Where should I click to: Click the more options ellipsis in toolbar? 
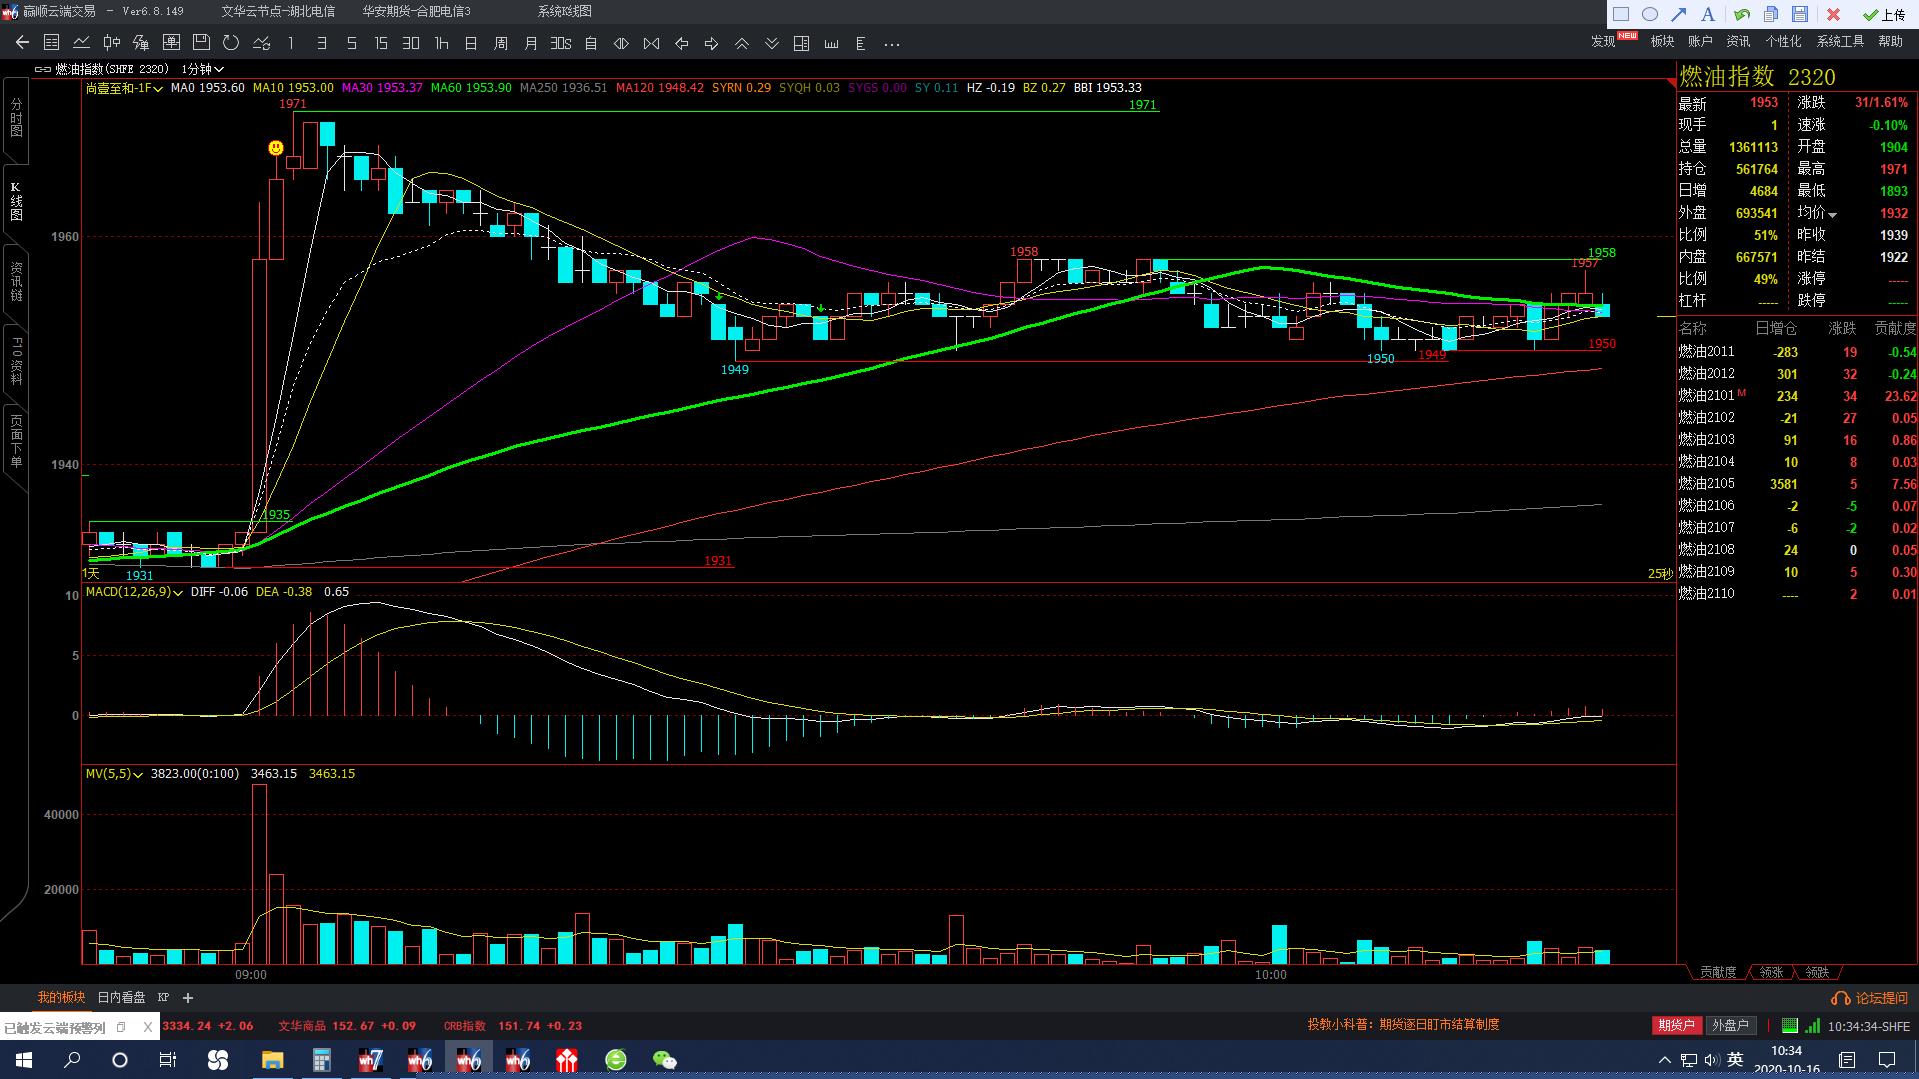tap(892, 44)
